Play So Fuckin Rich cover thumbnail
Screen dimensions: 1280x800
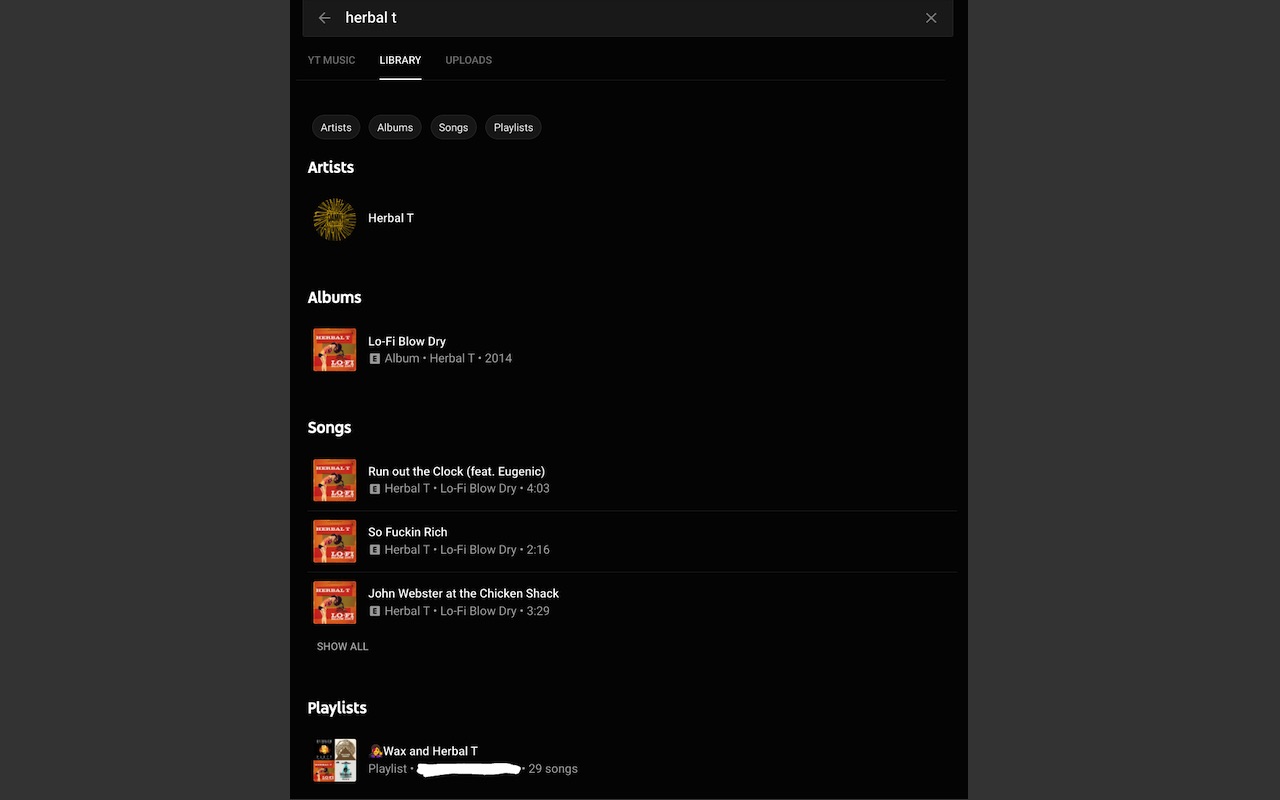point(334,541)
